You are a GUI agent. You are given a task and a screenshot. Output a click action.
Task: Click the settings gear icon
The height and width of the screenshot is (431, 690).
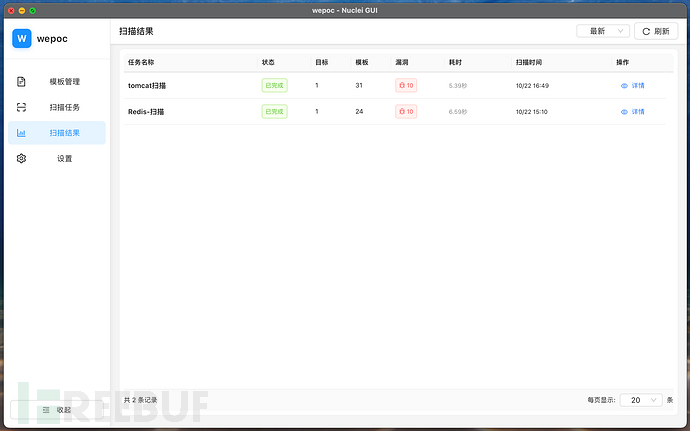[x=21, y=158]
